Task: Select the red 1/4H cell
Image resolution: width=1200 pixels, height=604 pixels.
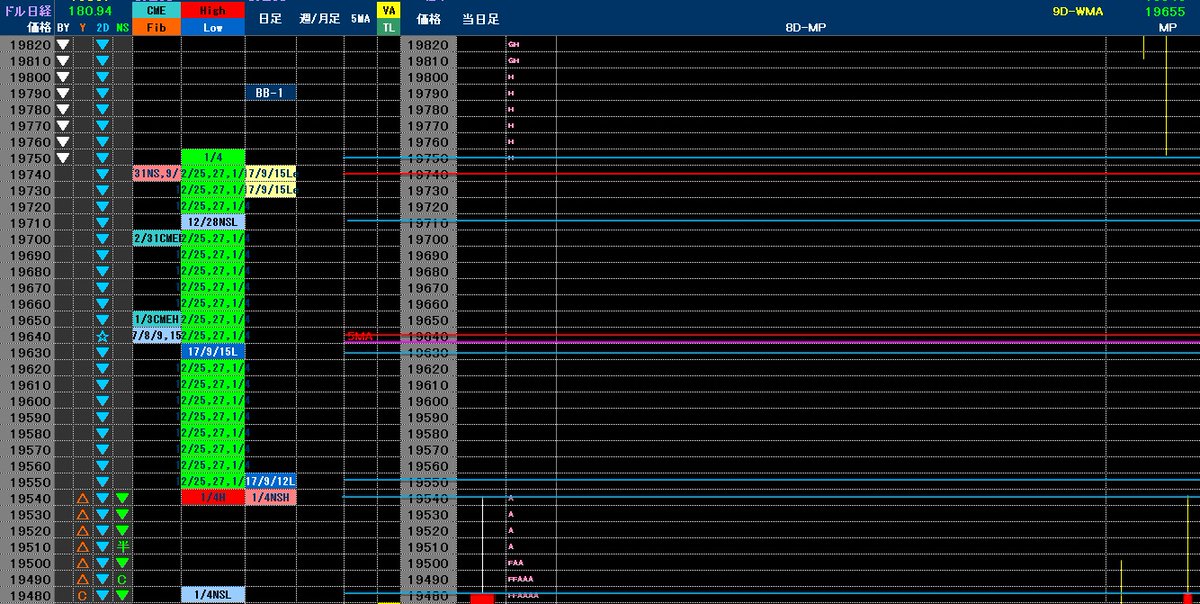Action: (213, 498)
